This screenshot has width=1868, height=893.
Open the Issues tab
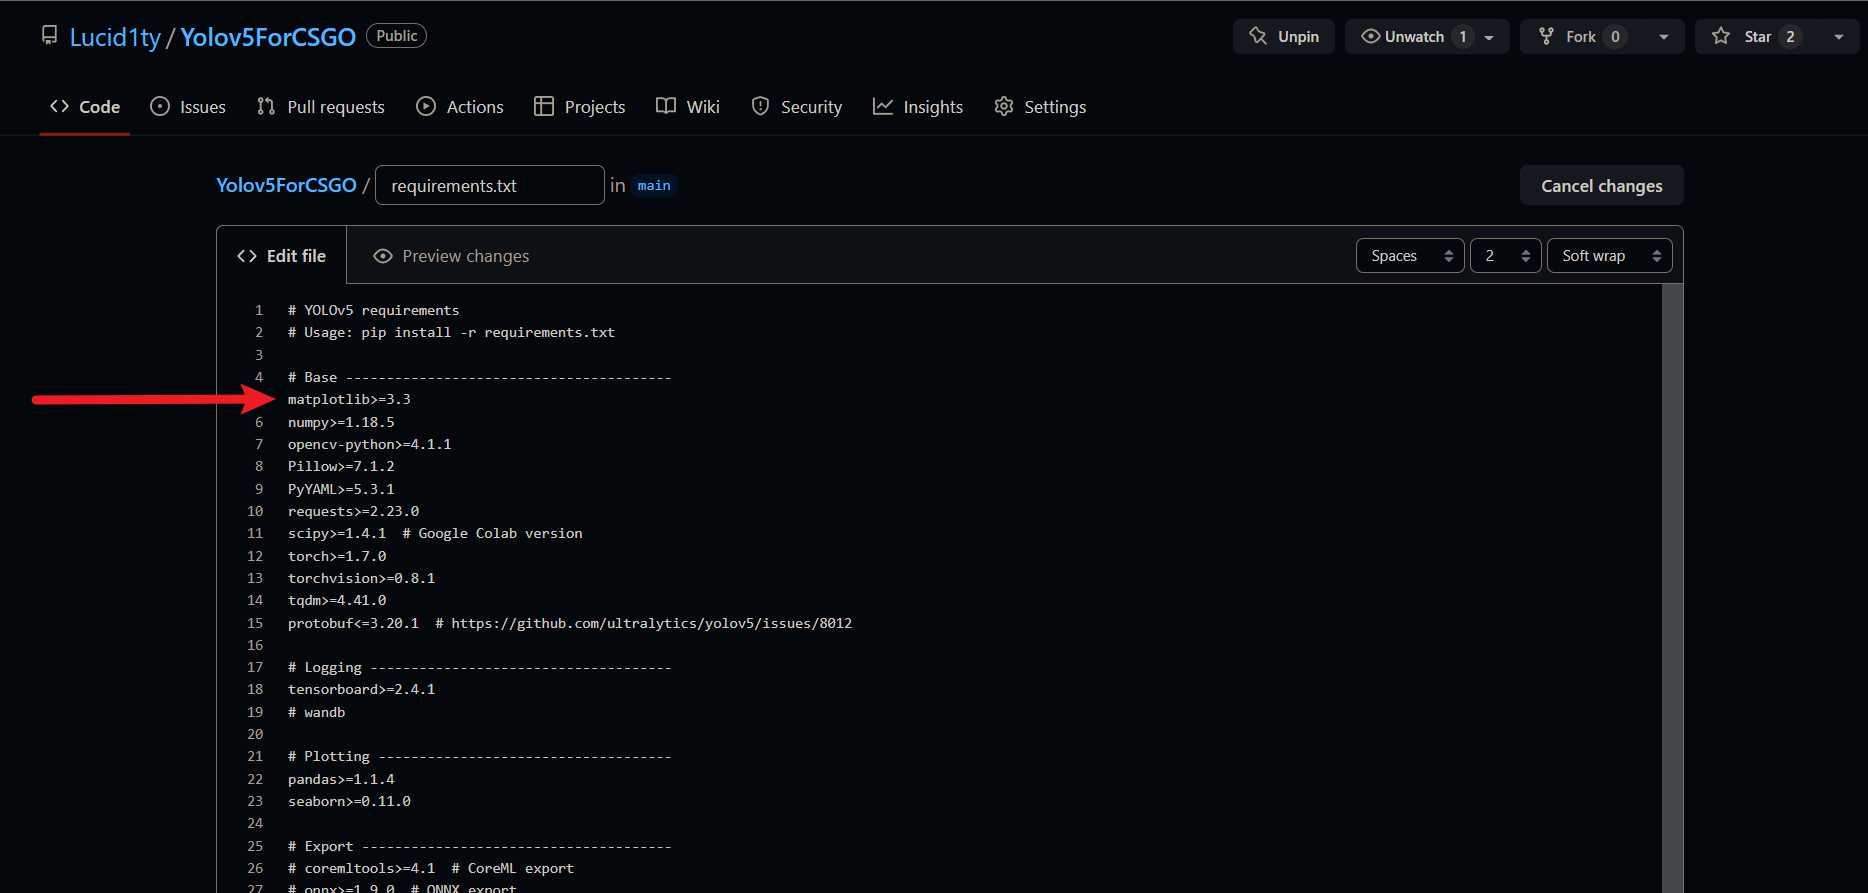[188, 107]
